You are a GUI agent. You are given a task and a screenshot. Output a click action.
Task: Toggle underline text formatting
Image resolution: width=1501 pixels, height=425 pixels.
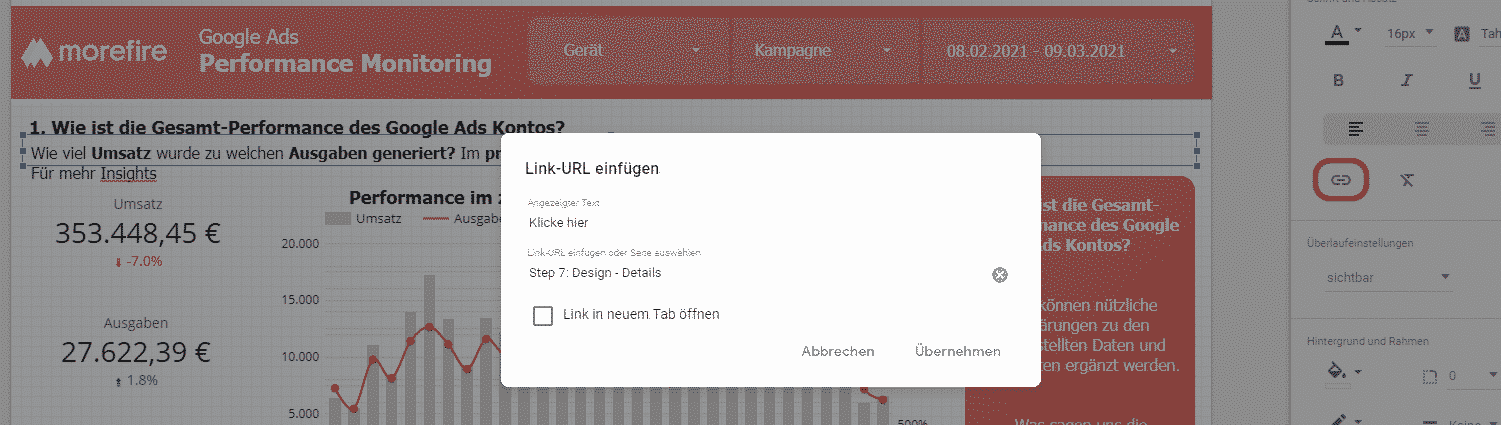pos(1474,80)
